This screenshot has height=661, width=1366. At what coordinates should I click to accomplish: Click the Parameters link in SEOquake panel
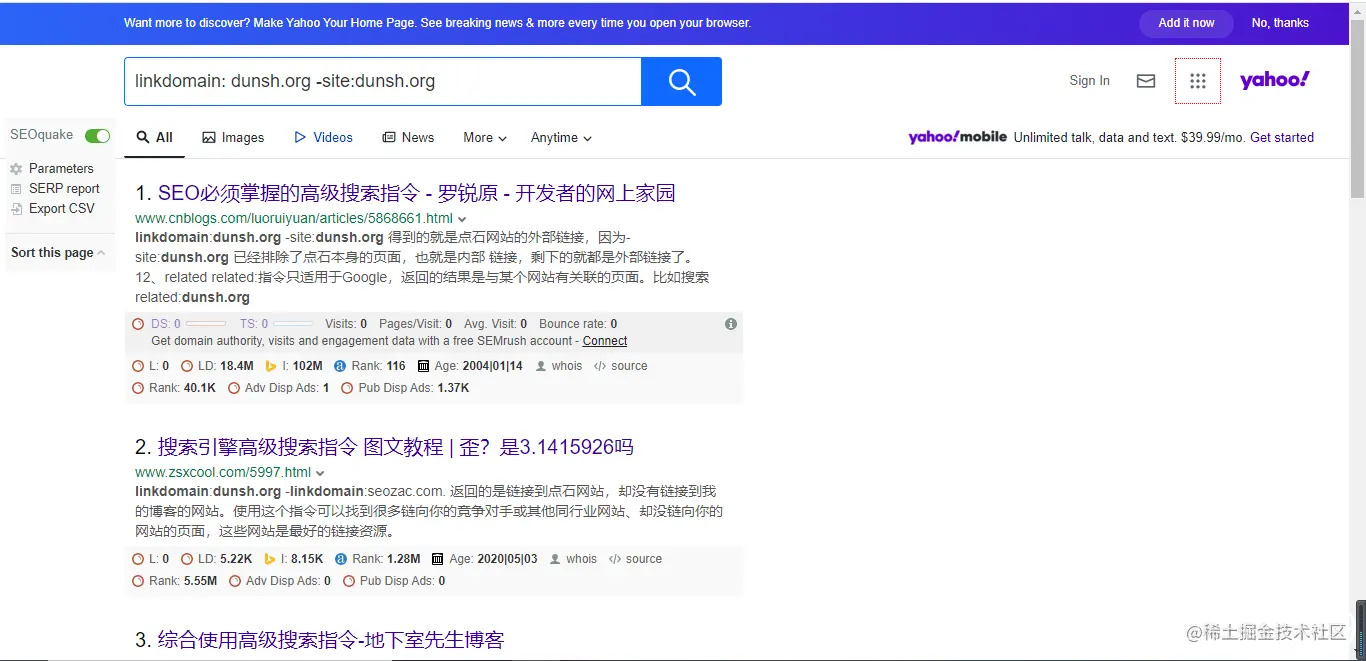click(61, 169)
